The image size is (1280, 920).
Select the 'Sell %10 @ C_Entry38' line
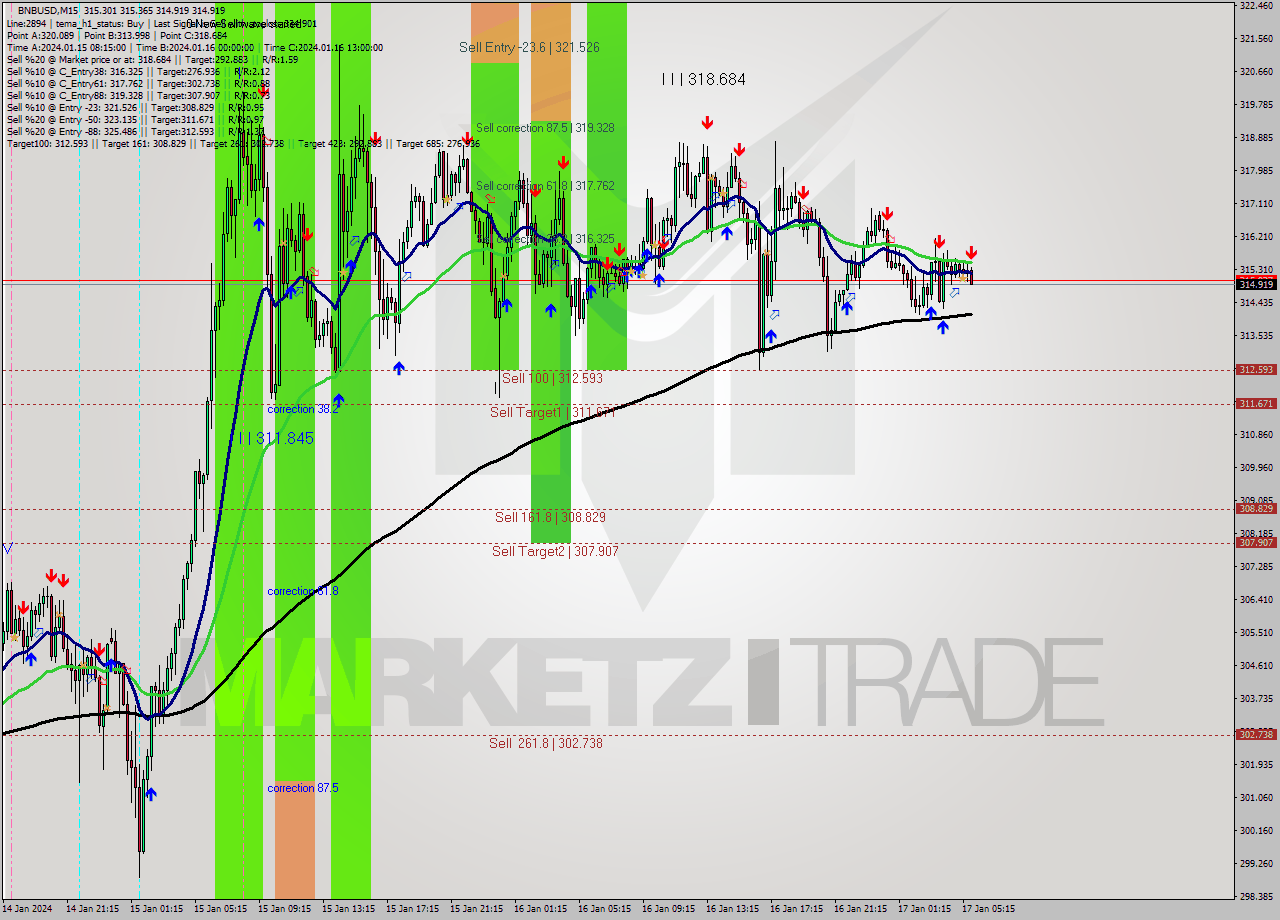pyautogui.click(x=138, y=71)
